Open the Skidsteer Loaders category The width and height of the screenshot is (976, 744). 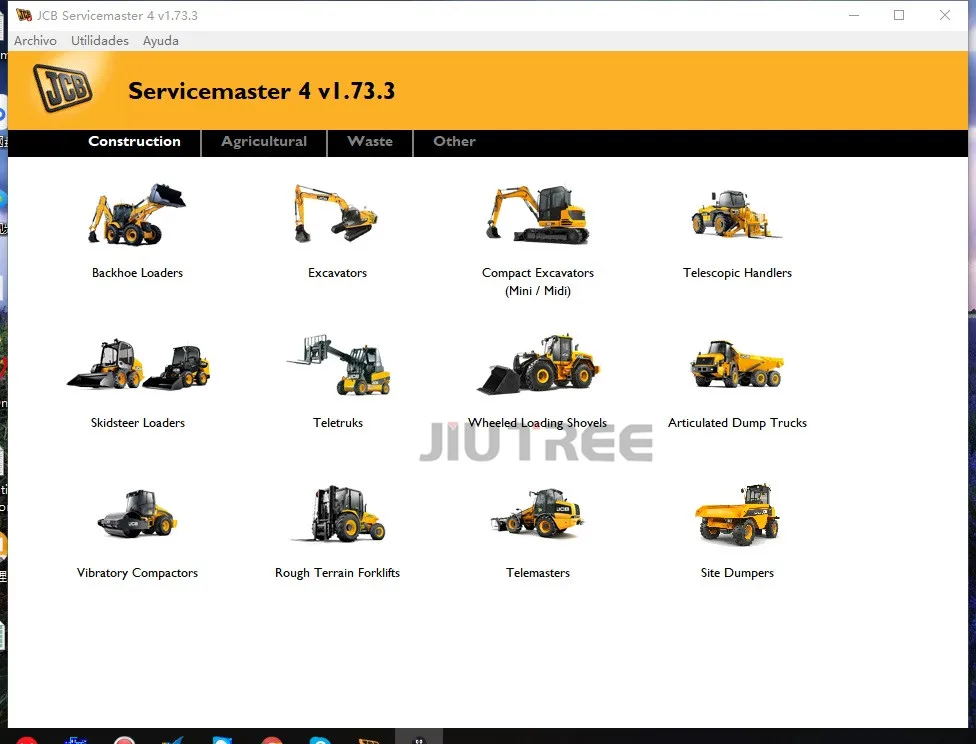pos(137,363)
